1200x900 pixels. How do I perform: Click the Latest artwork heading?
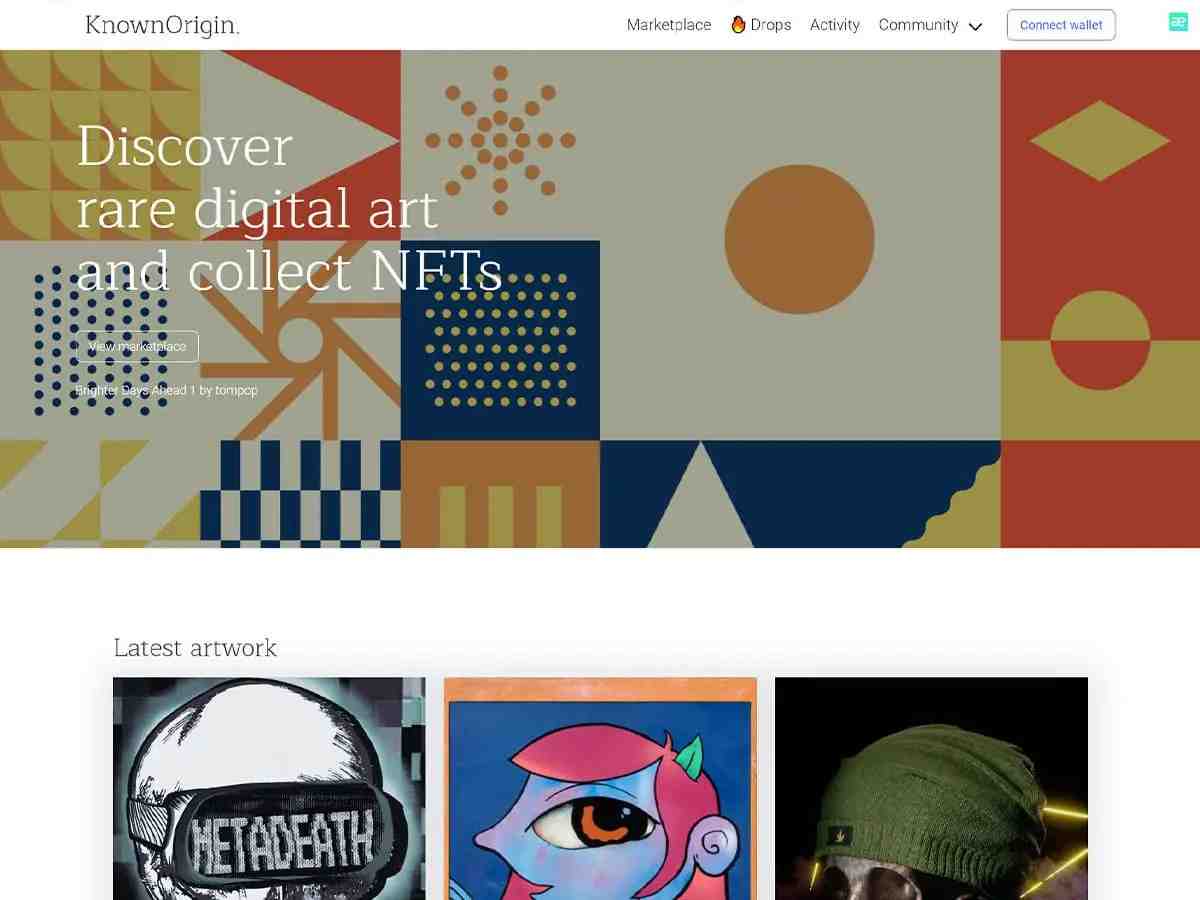pos(195,648)
